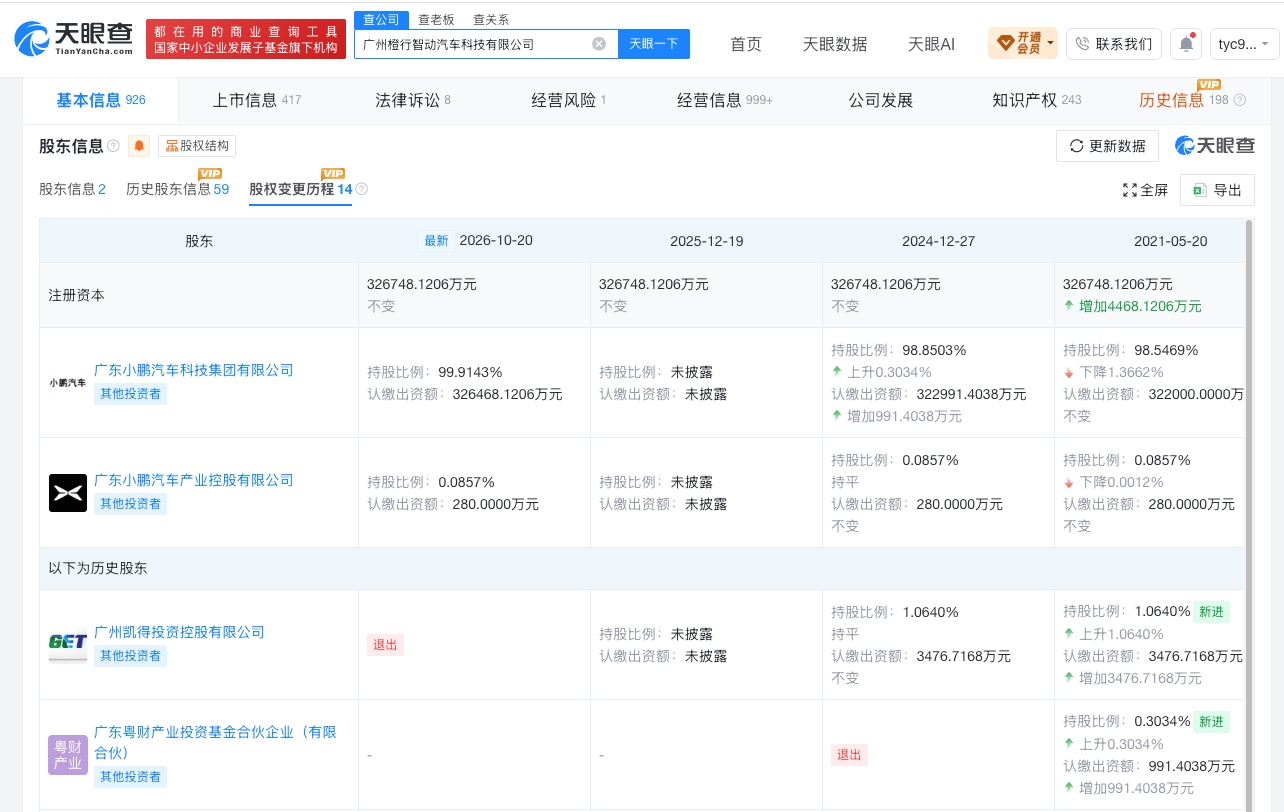Click the 小鹏汽车 logo of 广东小鹏汽车科技集团

pyautogui.click(x=68, y=382)
